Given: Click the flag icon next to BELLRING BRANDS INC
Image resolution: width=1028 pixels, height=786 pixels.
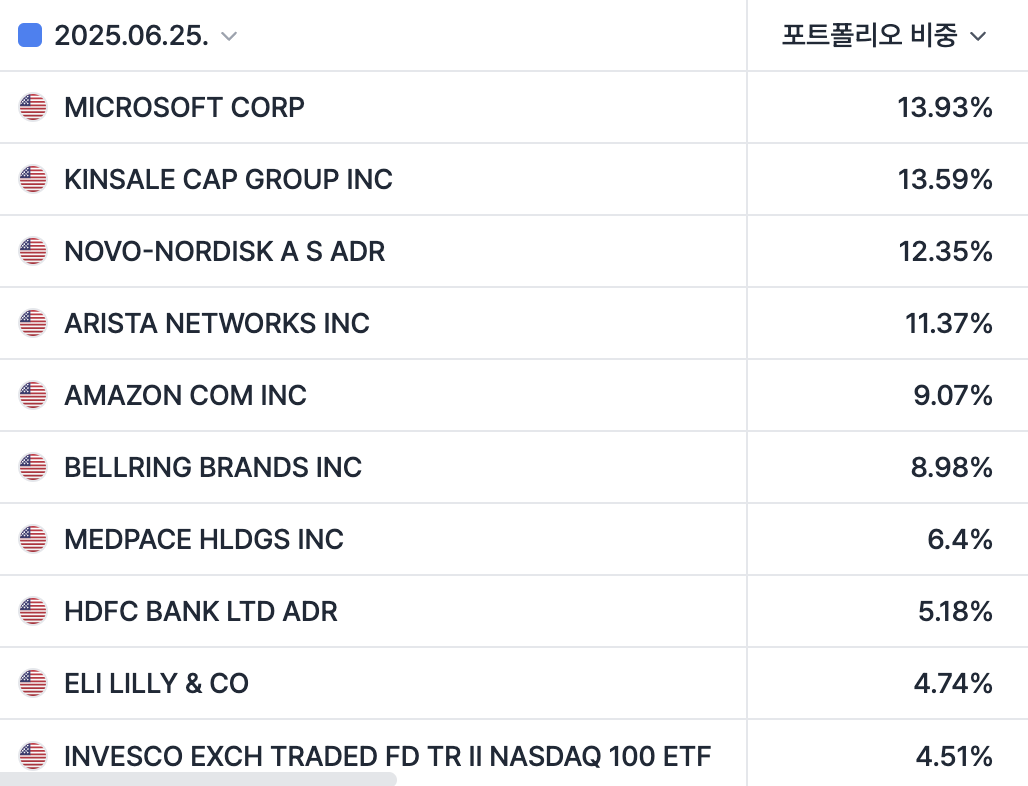Looking at the screenshot, I should tap(33, 467).
